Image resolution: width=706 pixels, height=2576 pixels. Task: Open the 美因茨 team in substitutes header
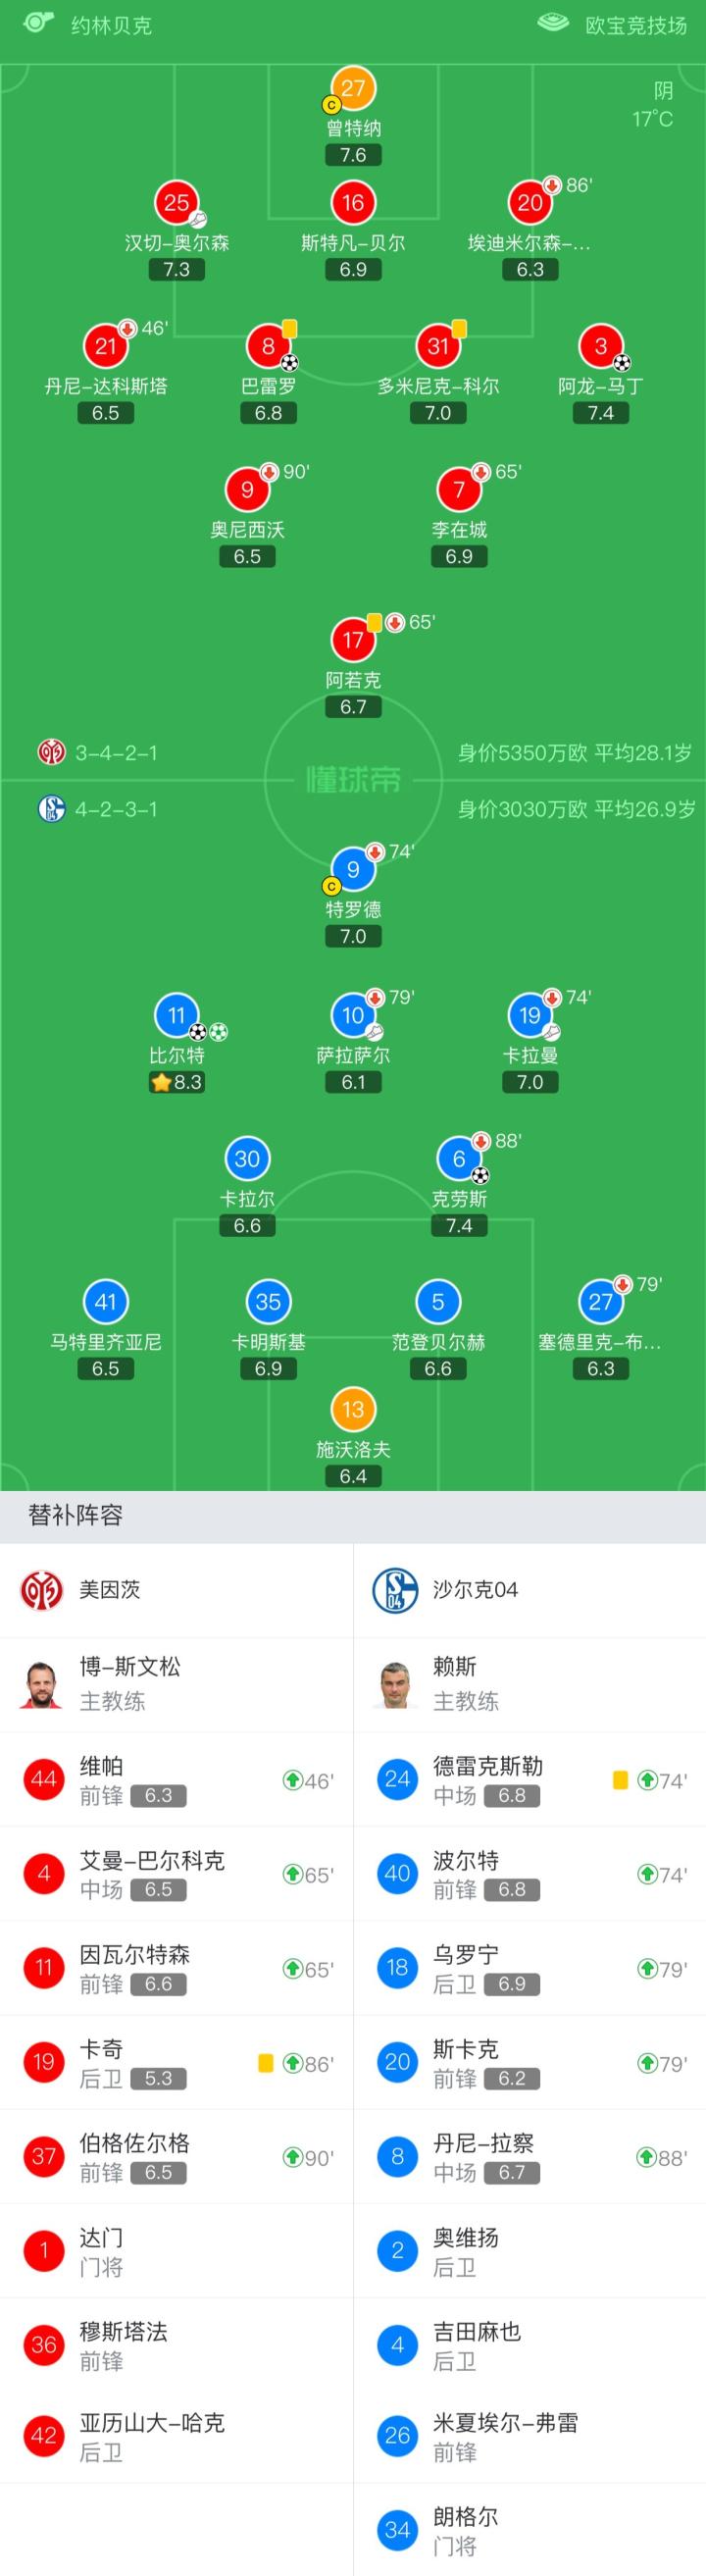(110, 1590)
